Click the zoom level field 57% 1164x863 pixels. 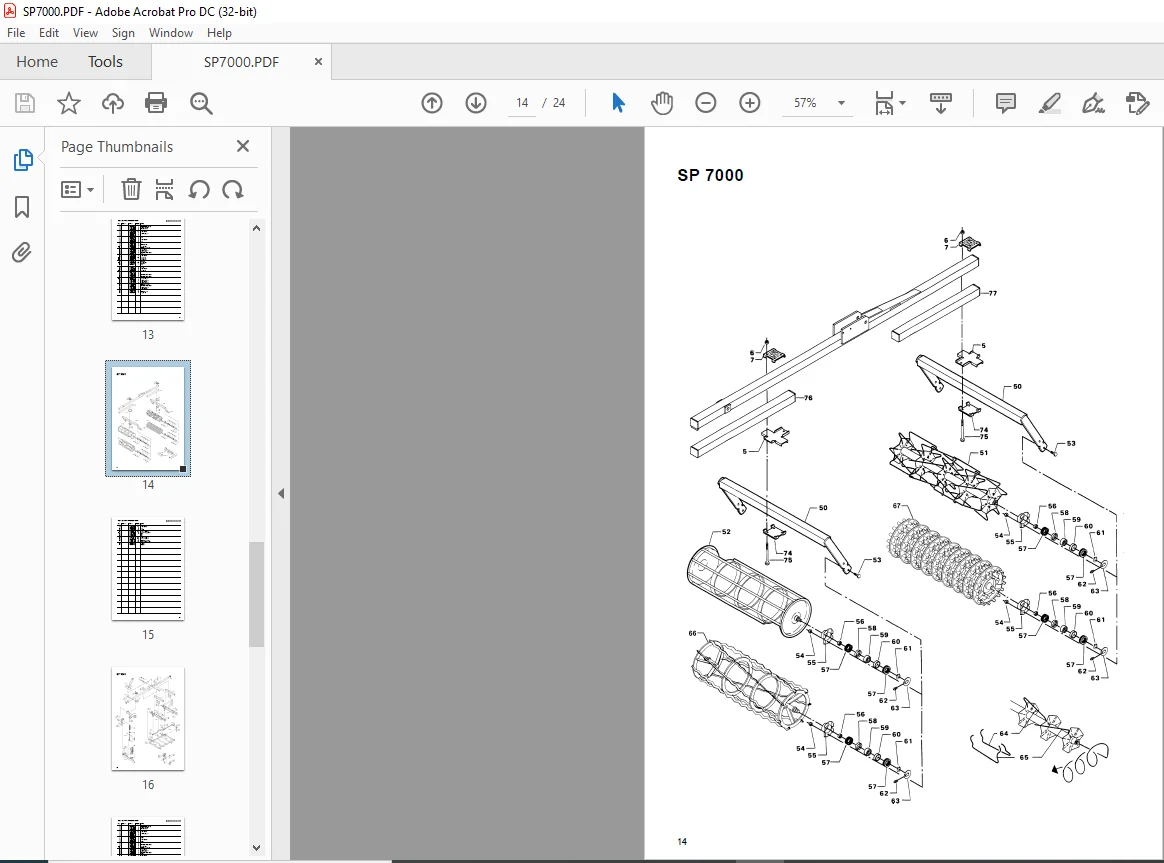(x=805, y=103)
